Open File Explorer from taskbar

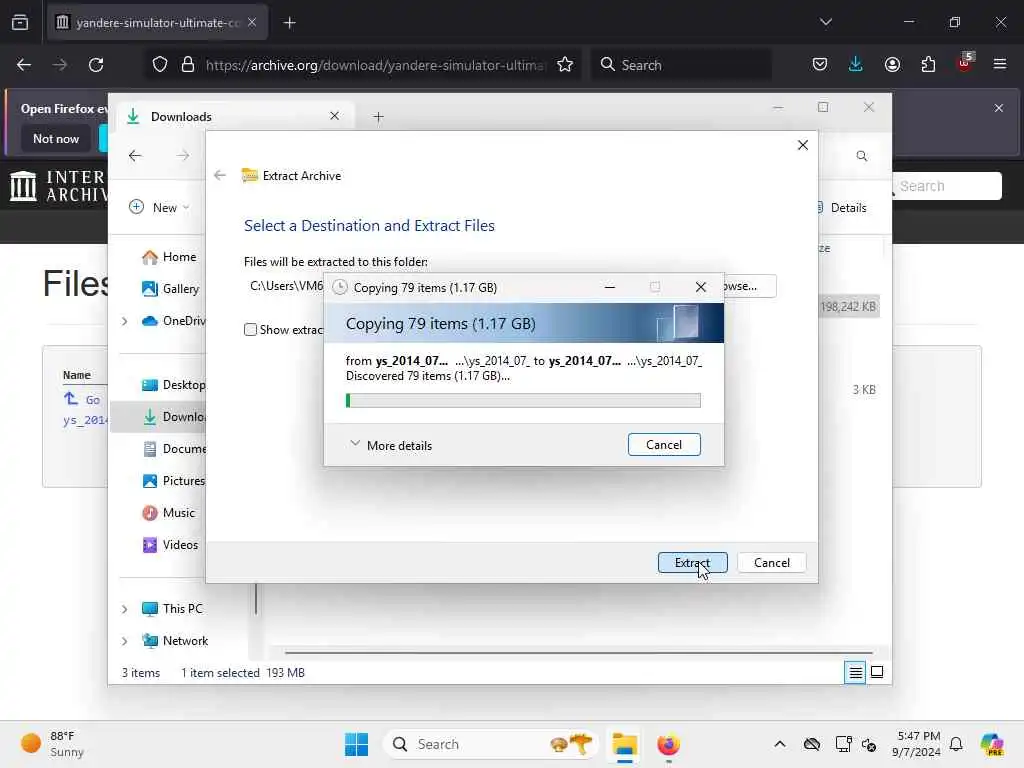624,744
